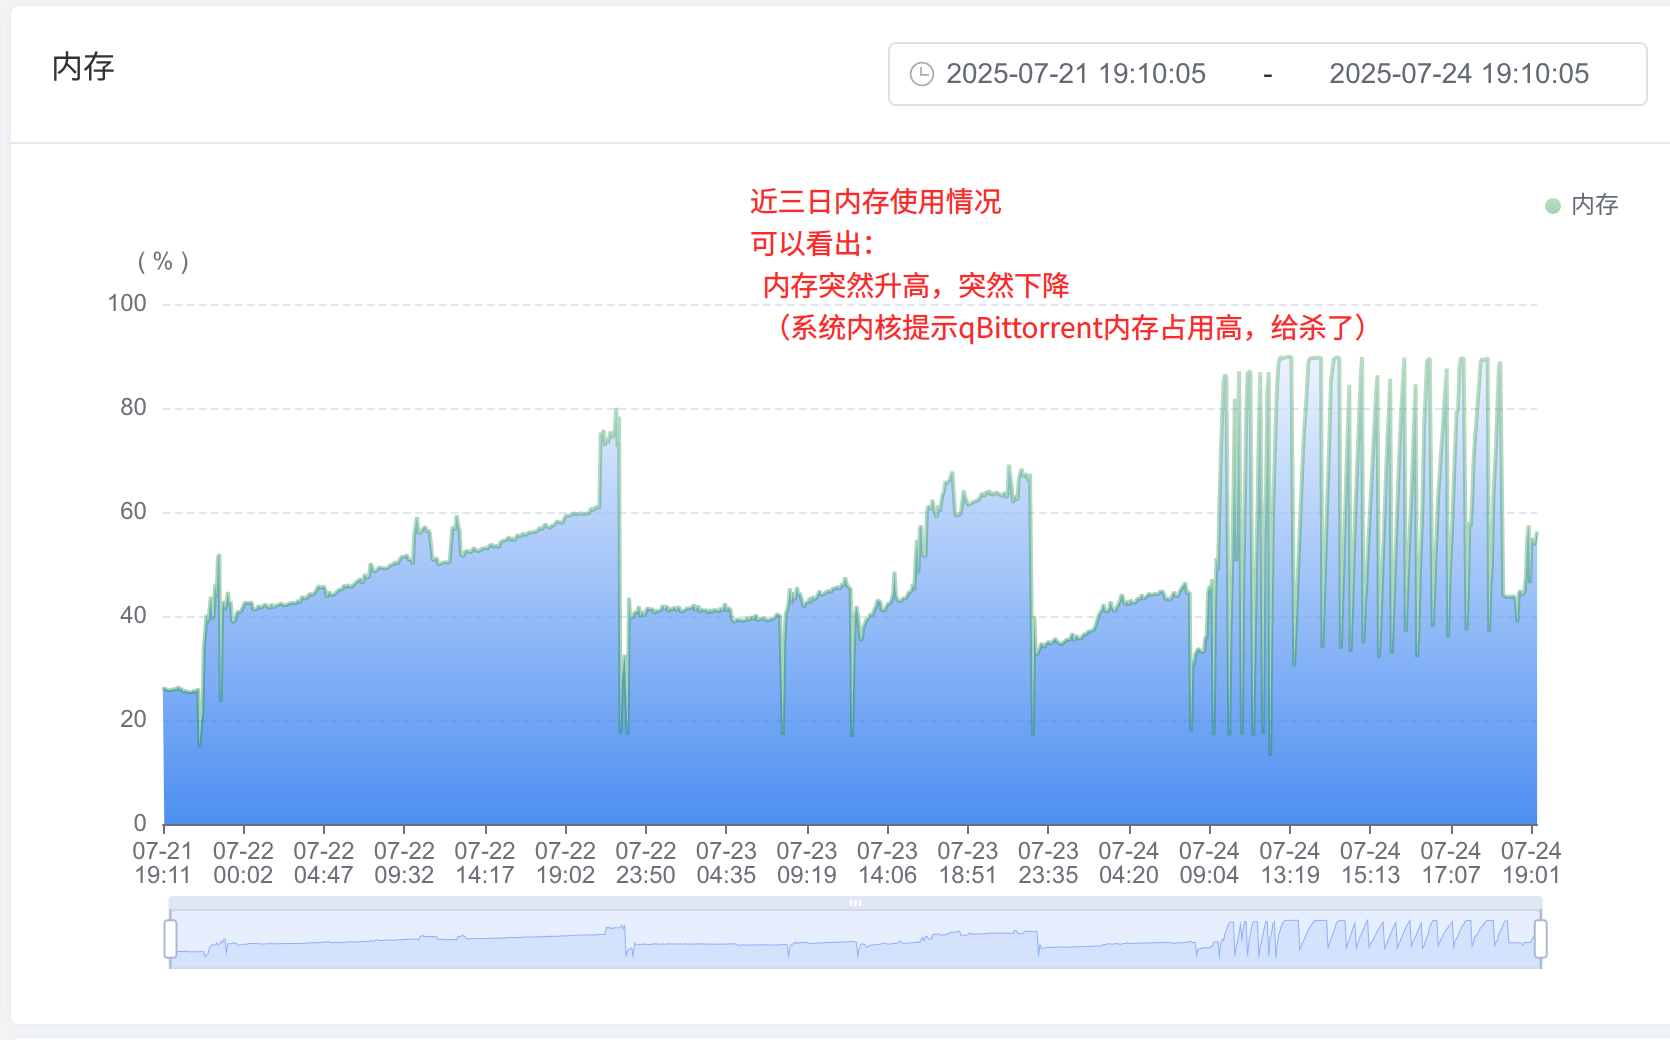Click the x-axis label 07-22 19:02

[565, 863]
